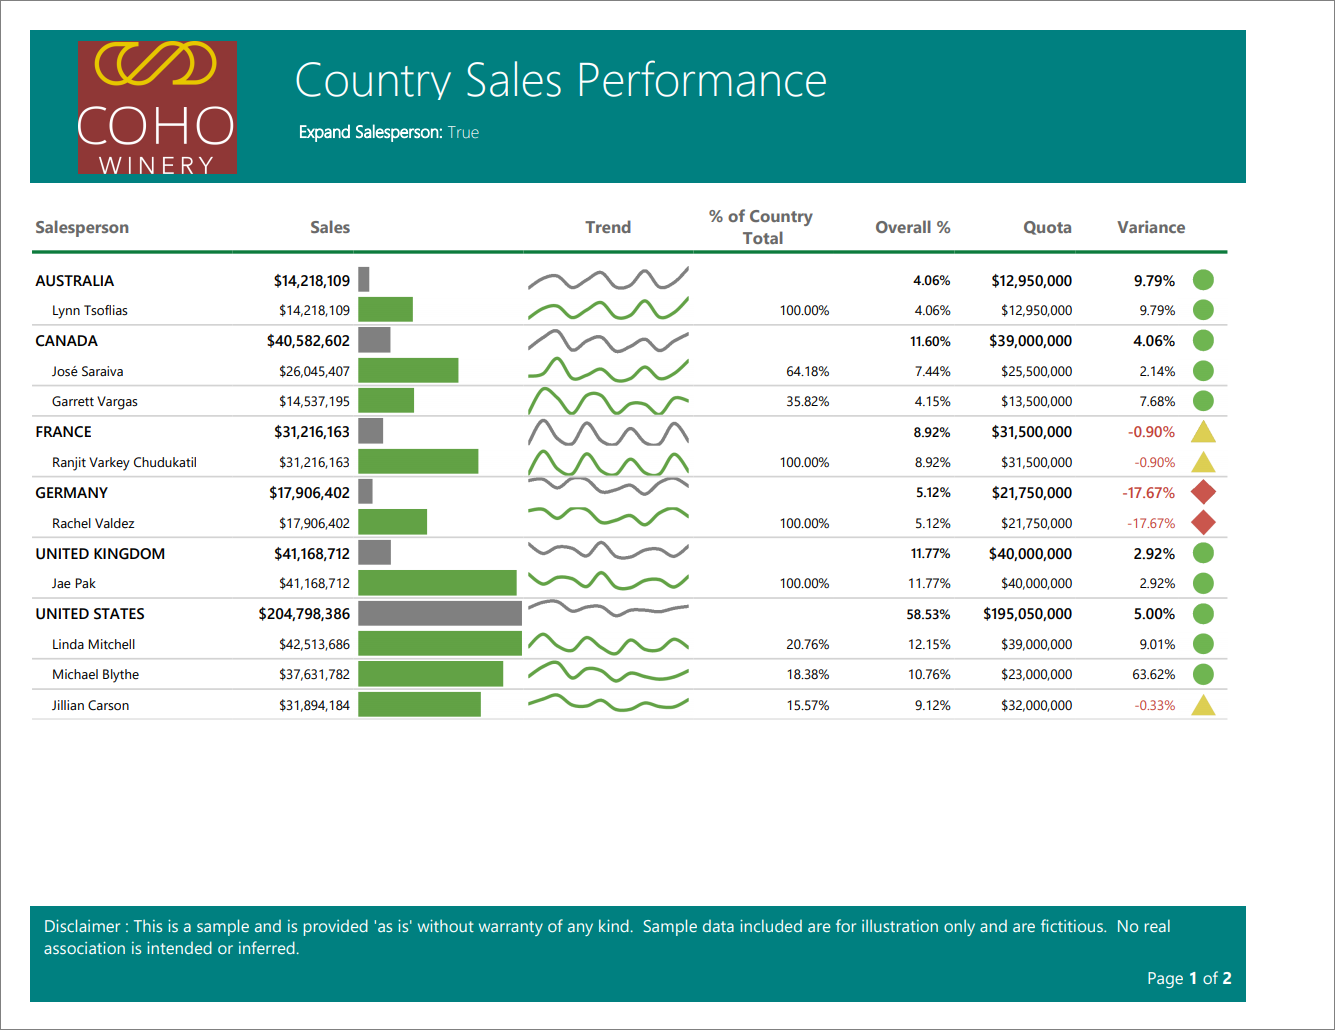Click red diamond beside Rachel Valdez's variance
The image size is (1335, 1030).
click(x=1203, y=523)
